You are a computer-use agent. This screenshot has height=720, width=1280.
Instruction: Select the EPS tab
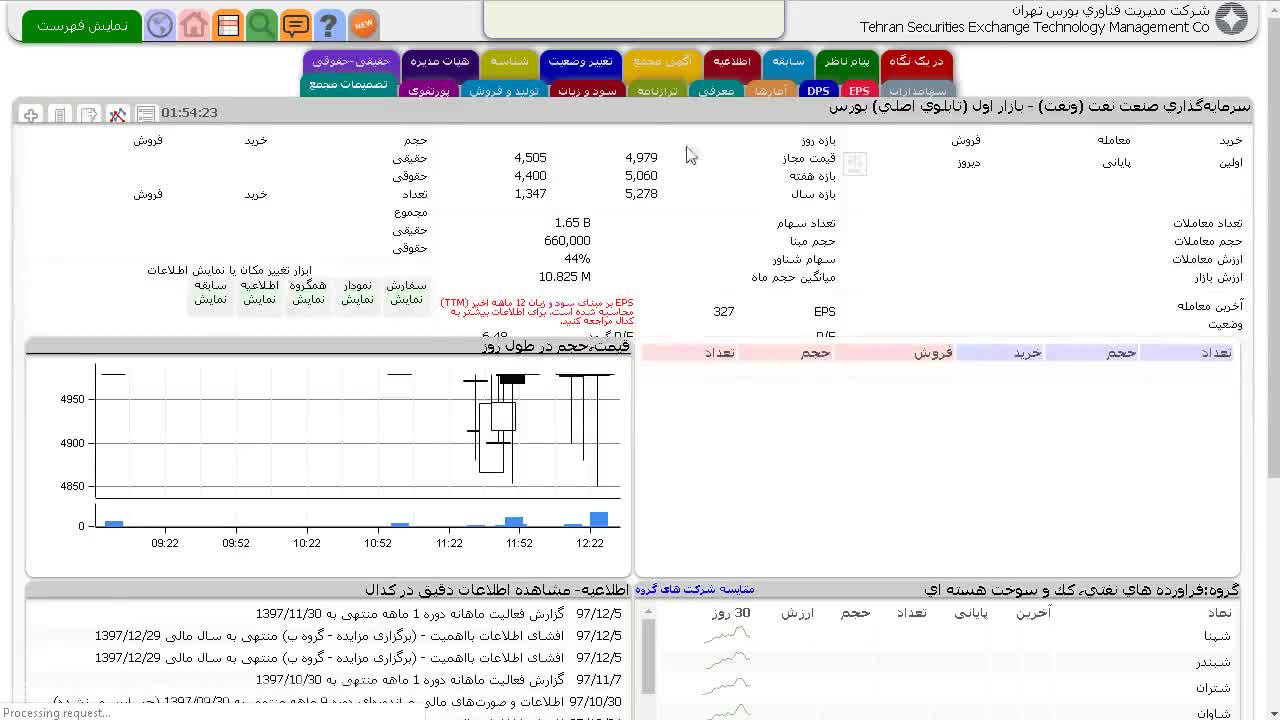pos(859,91)
